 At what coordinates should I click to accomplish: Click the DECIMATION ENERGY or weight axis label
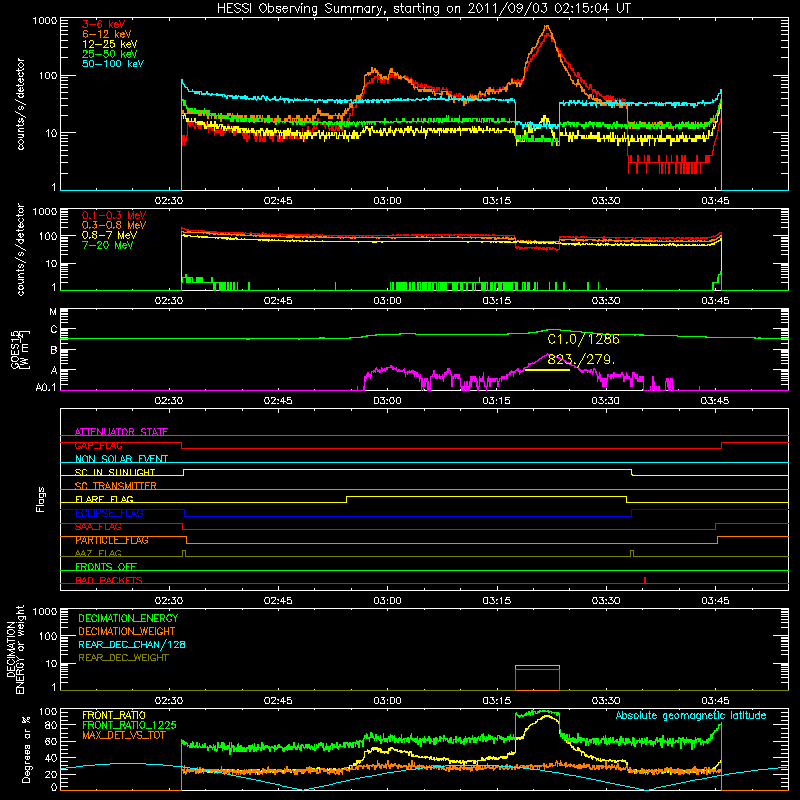[15, 649]
